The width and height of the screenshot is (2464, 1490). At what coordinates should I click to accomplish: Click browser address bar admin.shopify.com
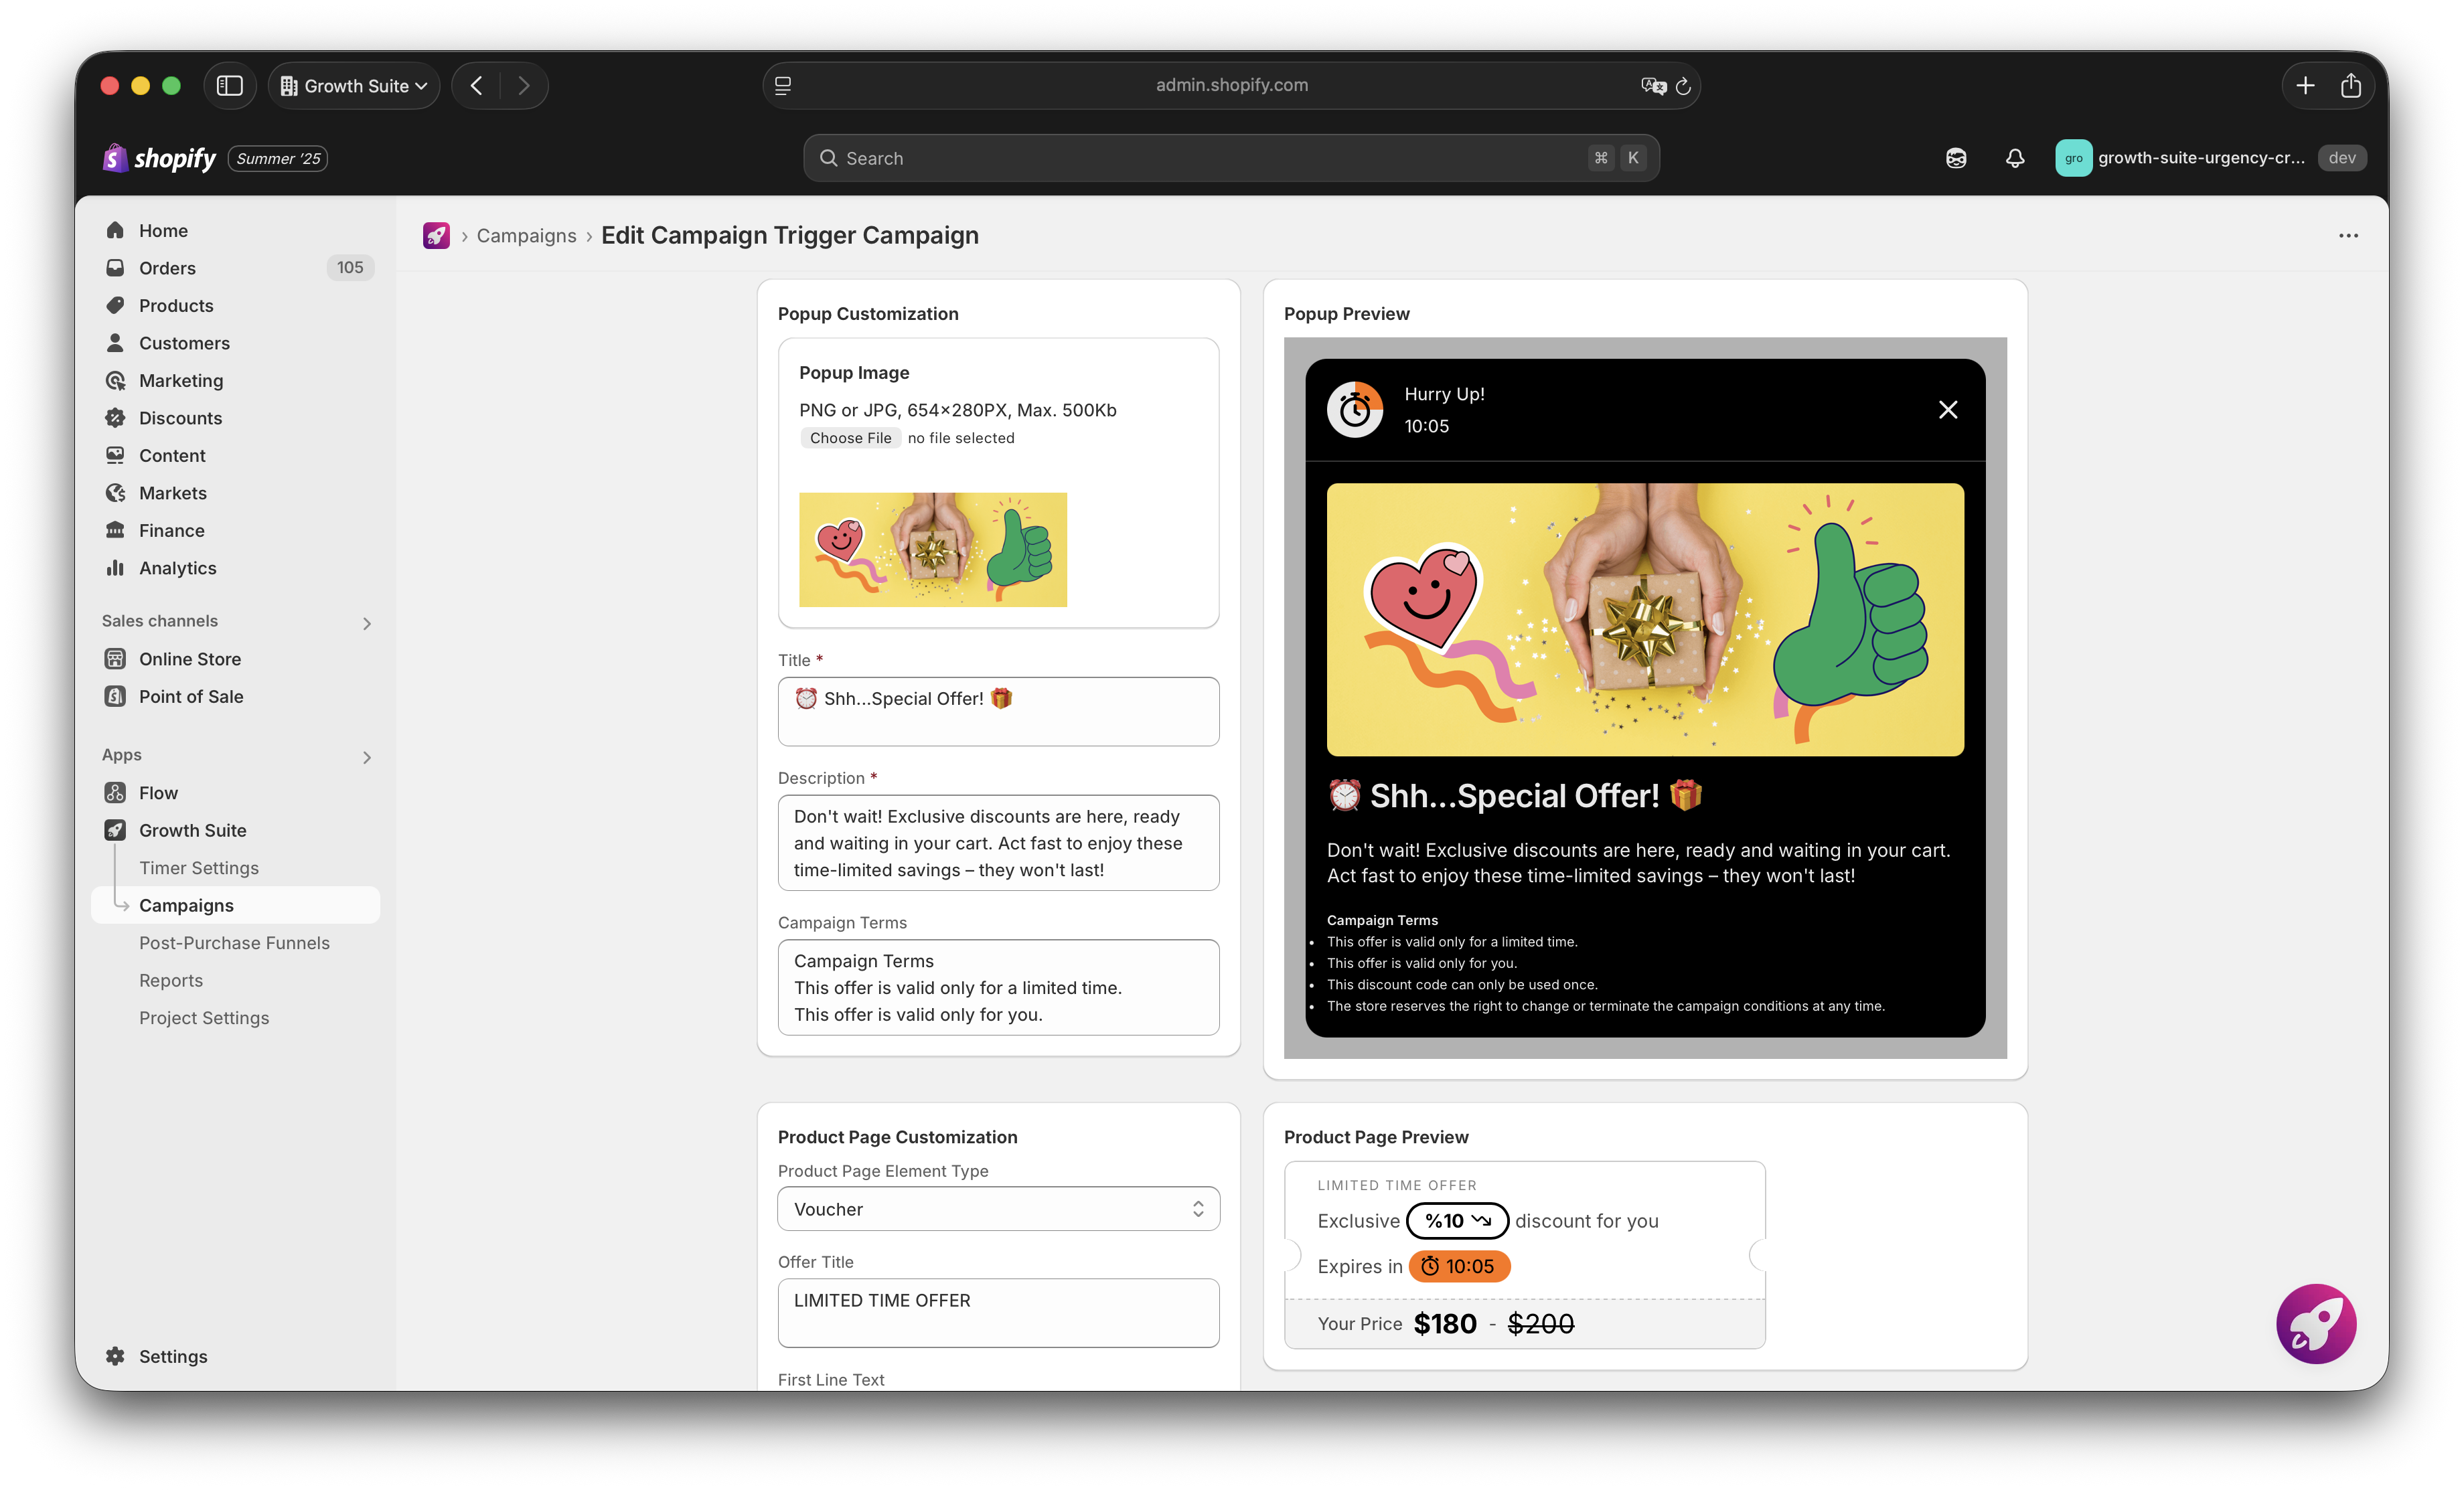[x=1231, y=86]
